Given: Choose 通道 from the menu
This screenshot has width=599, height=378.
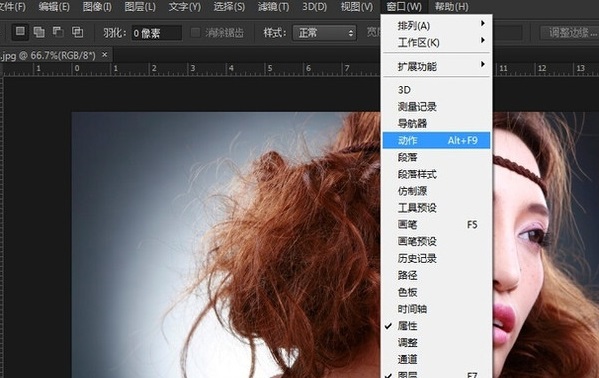Looking at the screenshot, I should (436, 359).
